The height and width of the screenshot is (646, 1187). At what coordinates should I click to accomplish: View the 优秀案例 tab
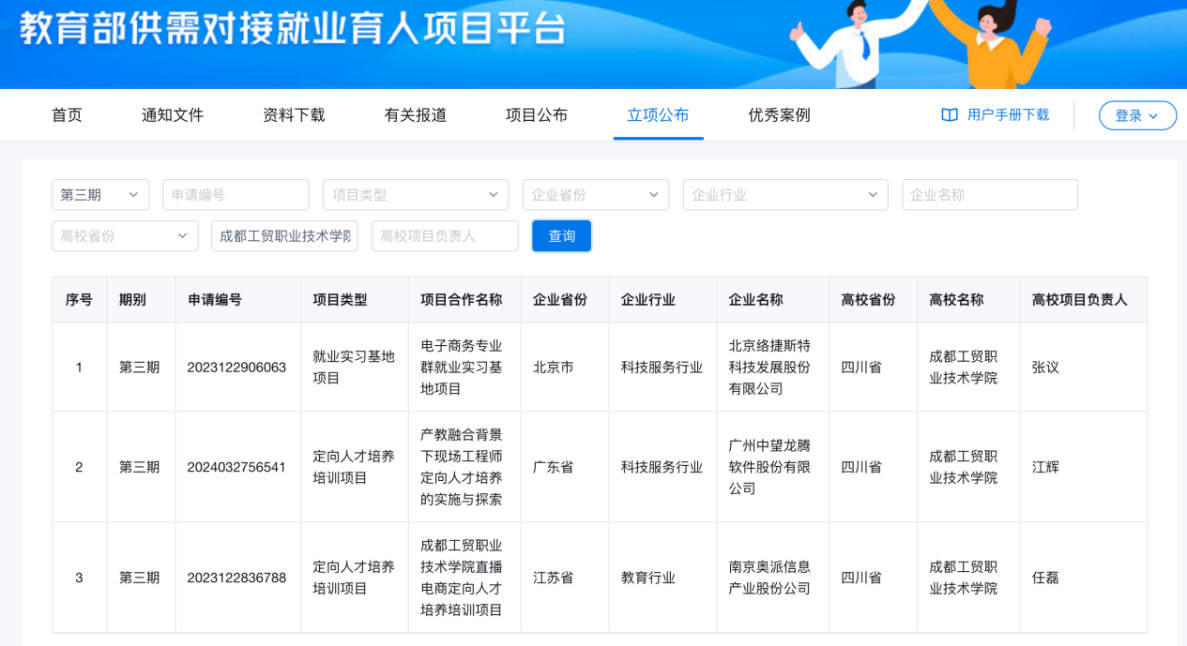[x=779, y=115]
